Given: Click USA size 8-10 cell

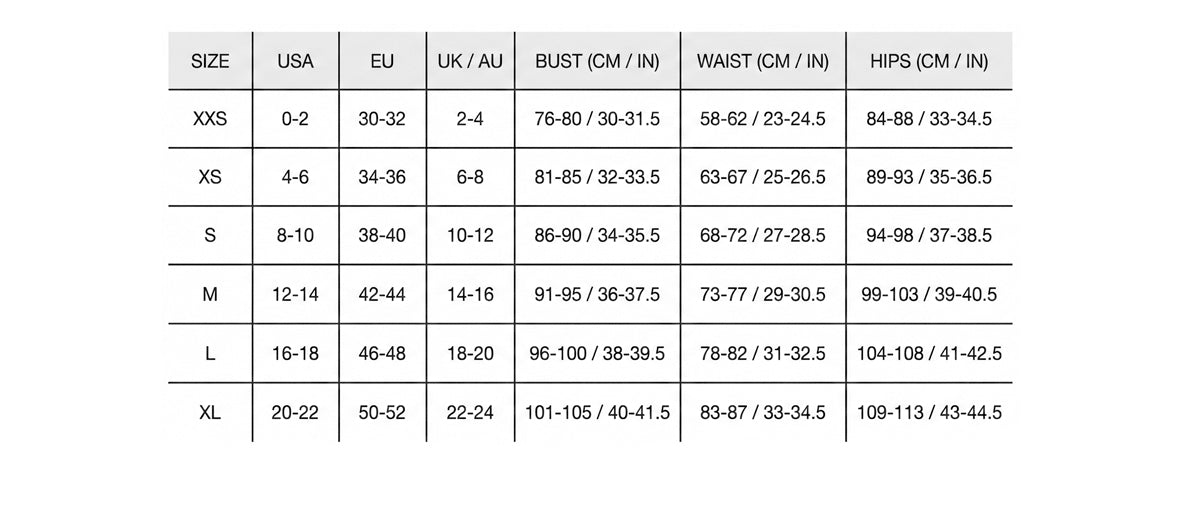Looking at the screenshot, I should [x=295, y=236].
